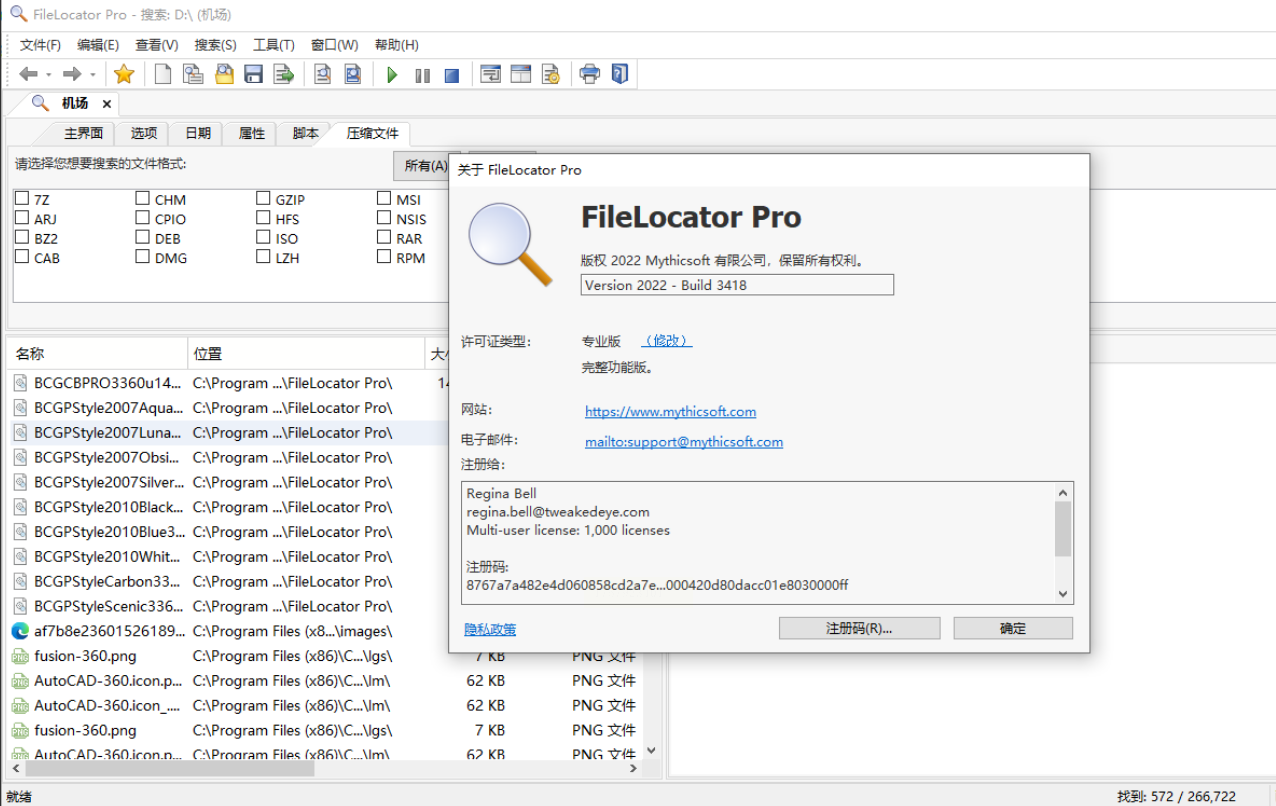Sort results by the 位置 column header
The image size is (1276, 806).
[x=306, y=353]
